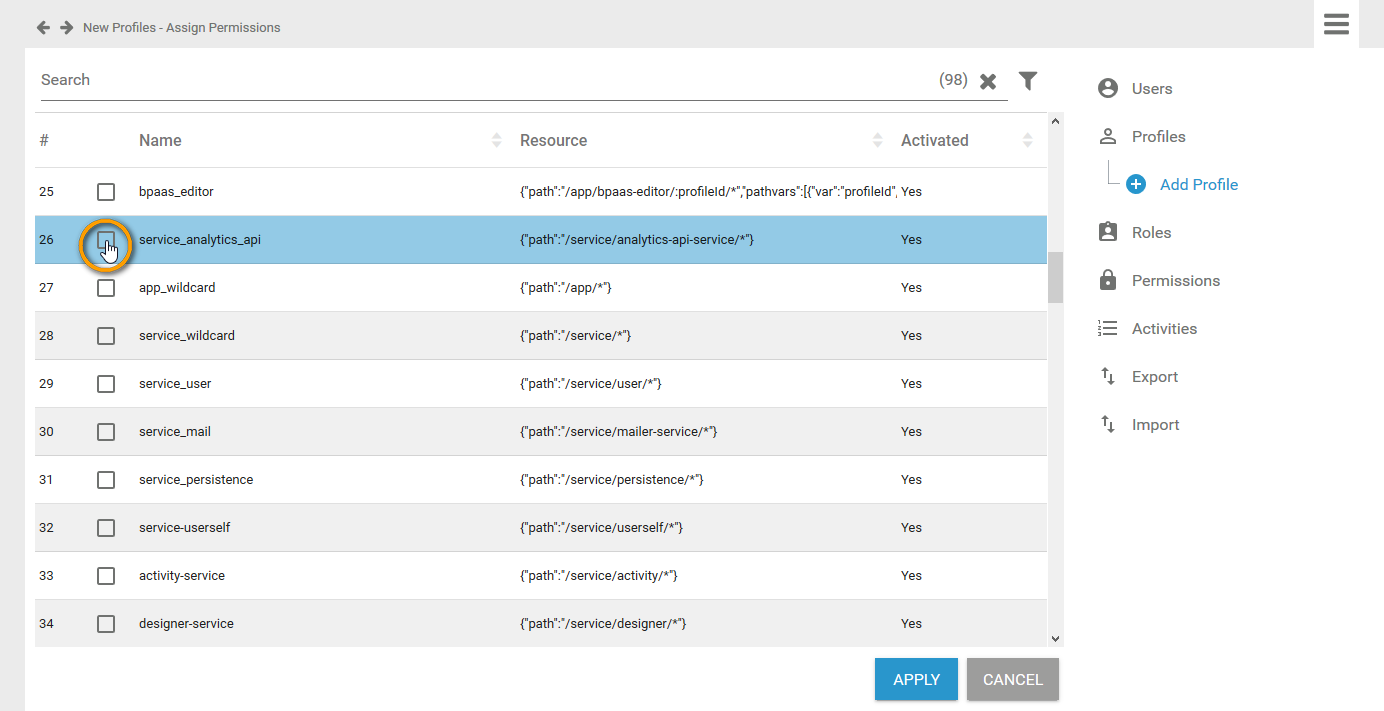1384x711 pixels.
Task: Click the Permissions lock icon
Action: (1107, 281)
